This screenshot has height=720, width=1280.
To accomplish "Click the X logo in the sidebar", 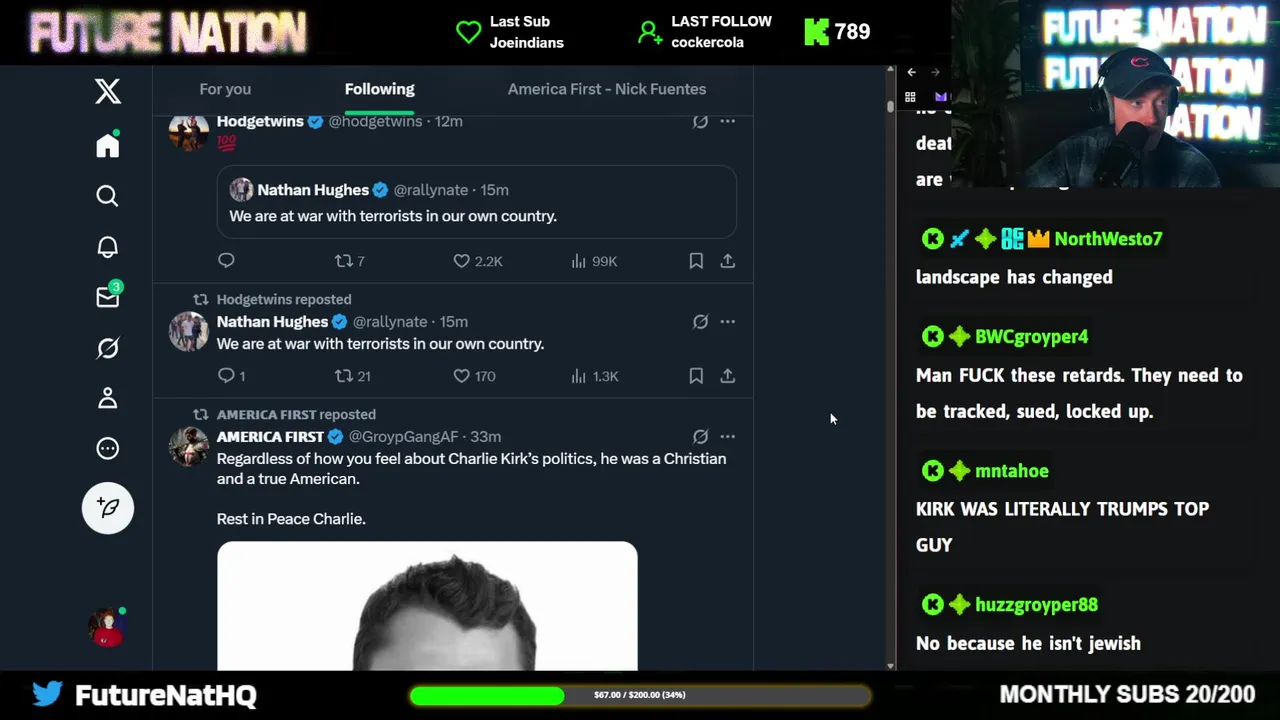I will click(108, 91).
